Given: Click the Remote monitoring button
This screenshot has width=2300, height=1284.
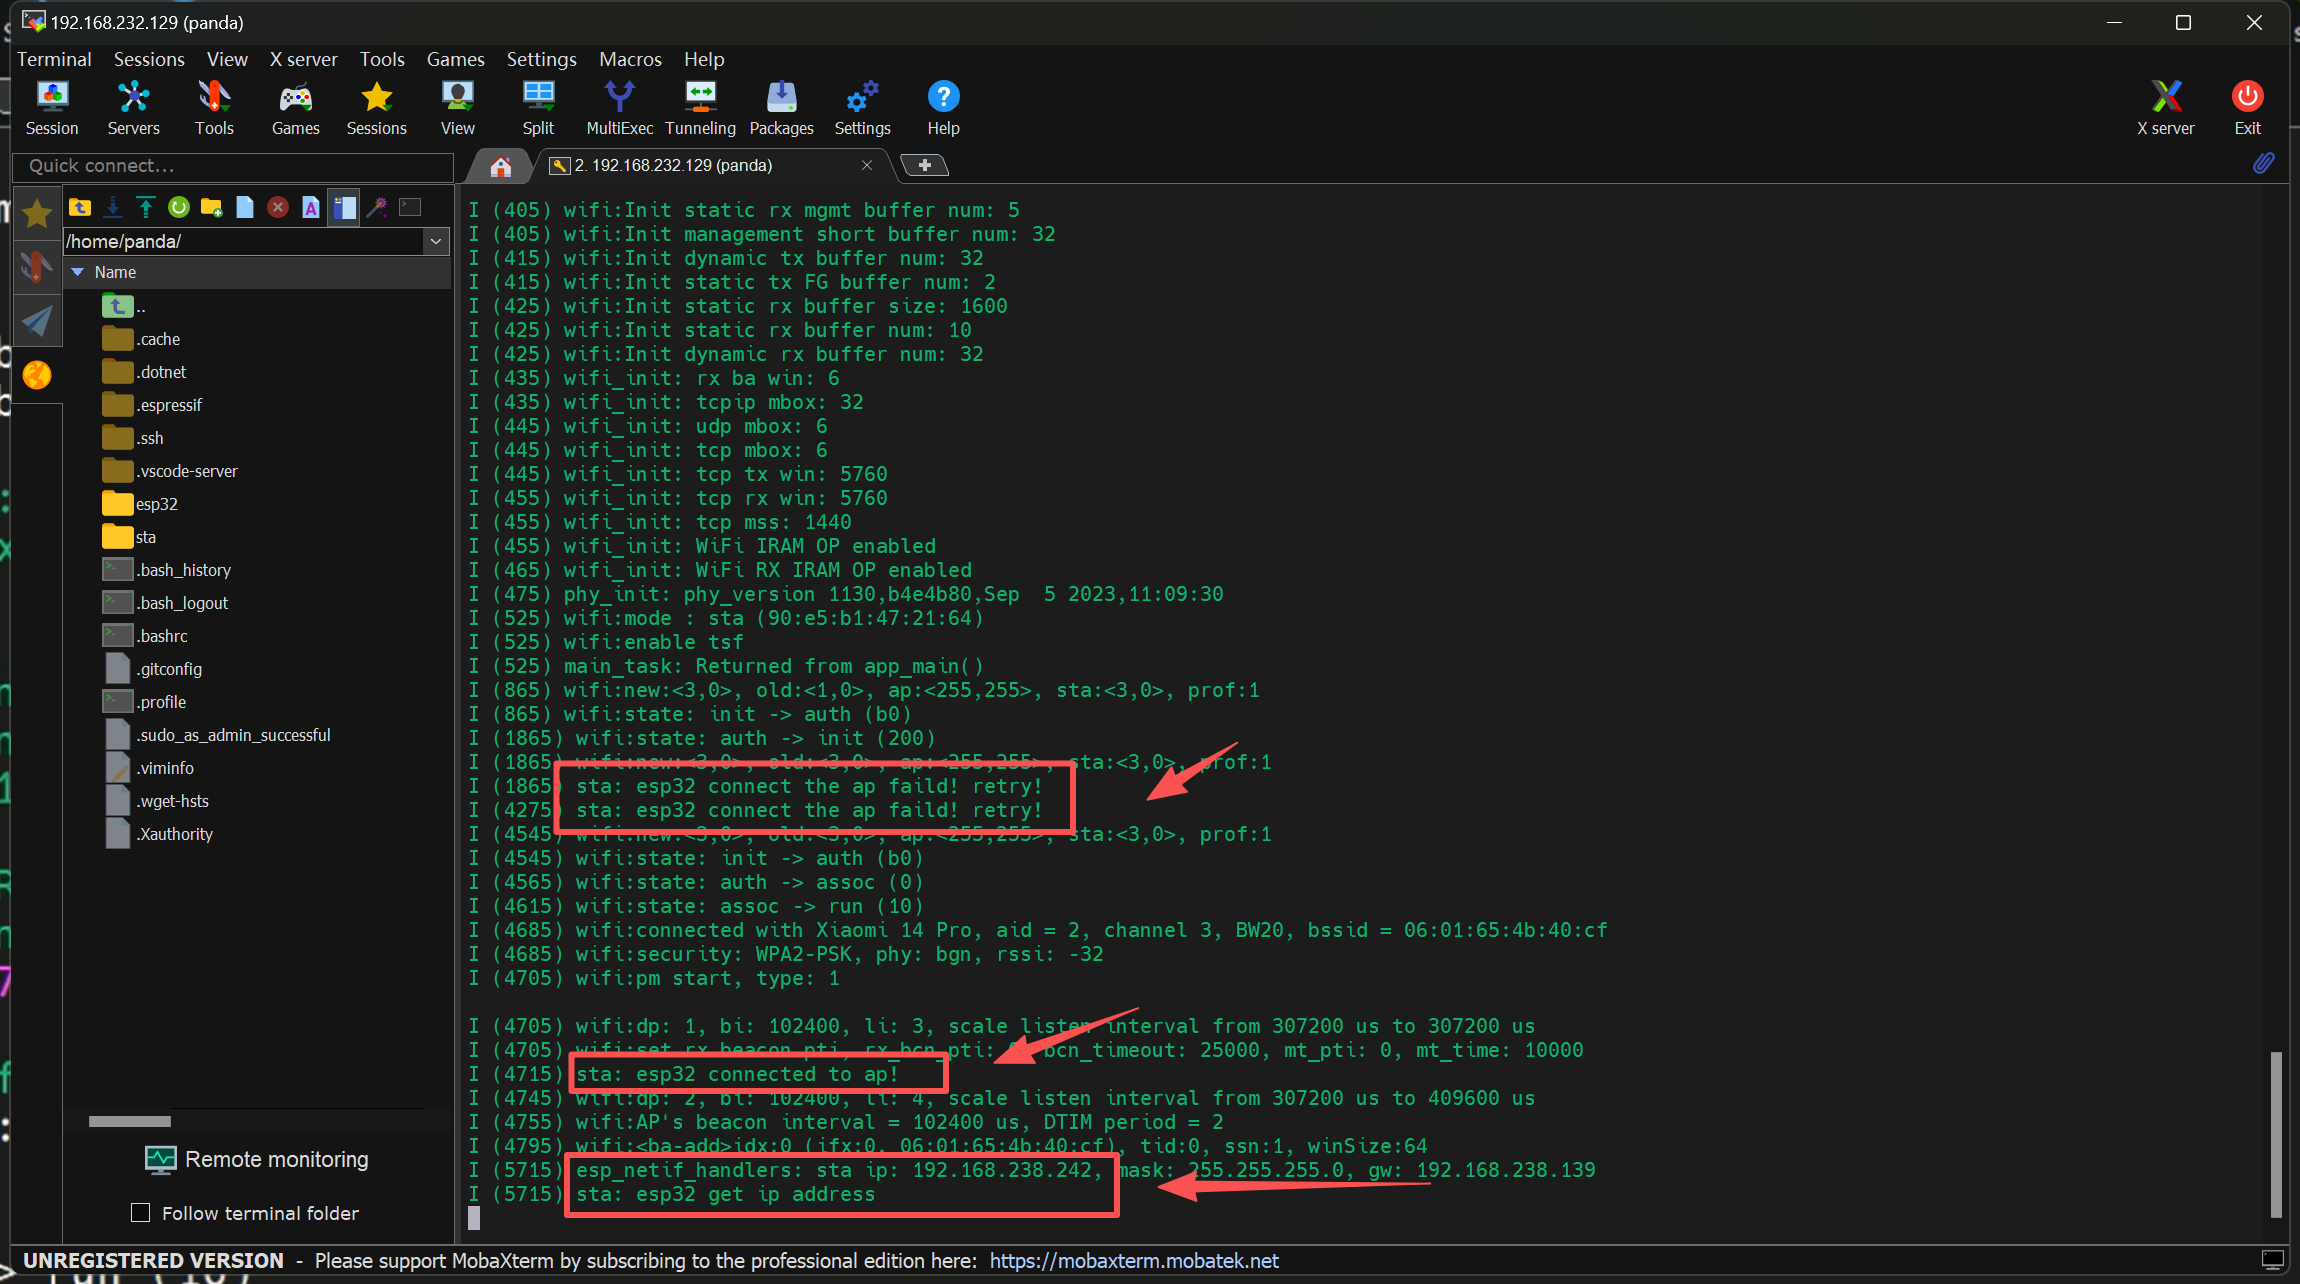Looking at the screenshot, I should coord(257,1159).
